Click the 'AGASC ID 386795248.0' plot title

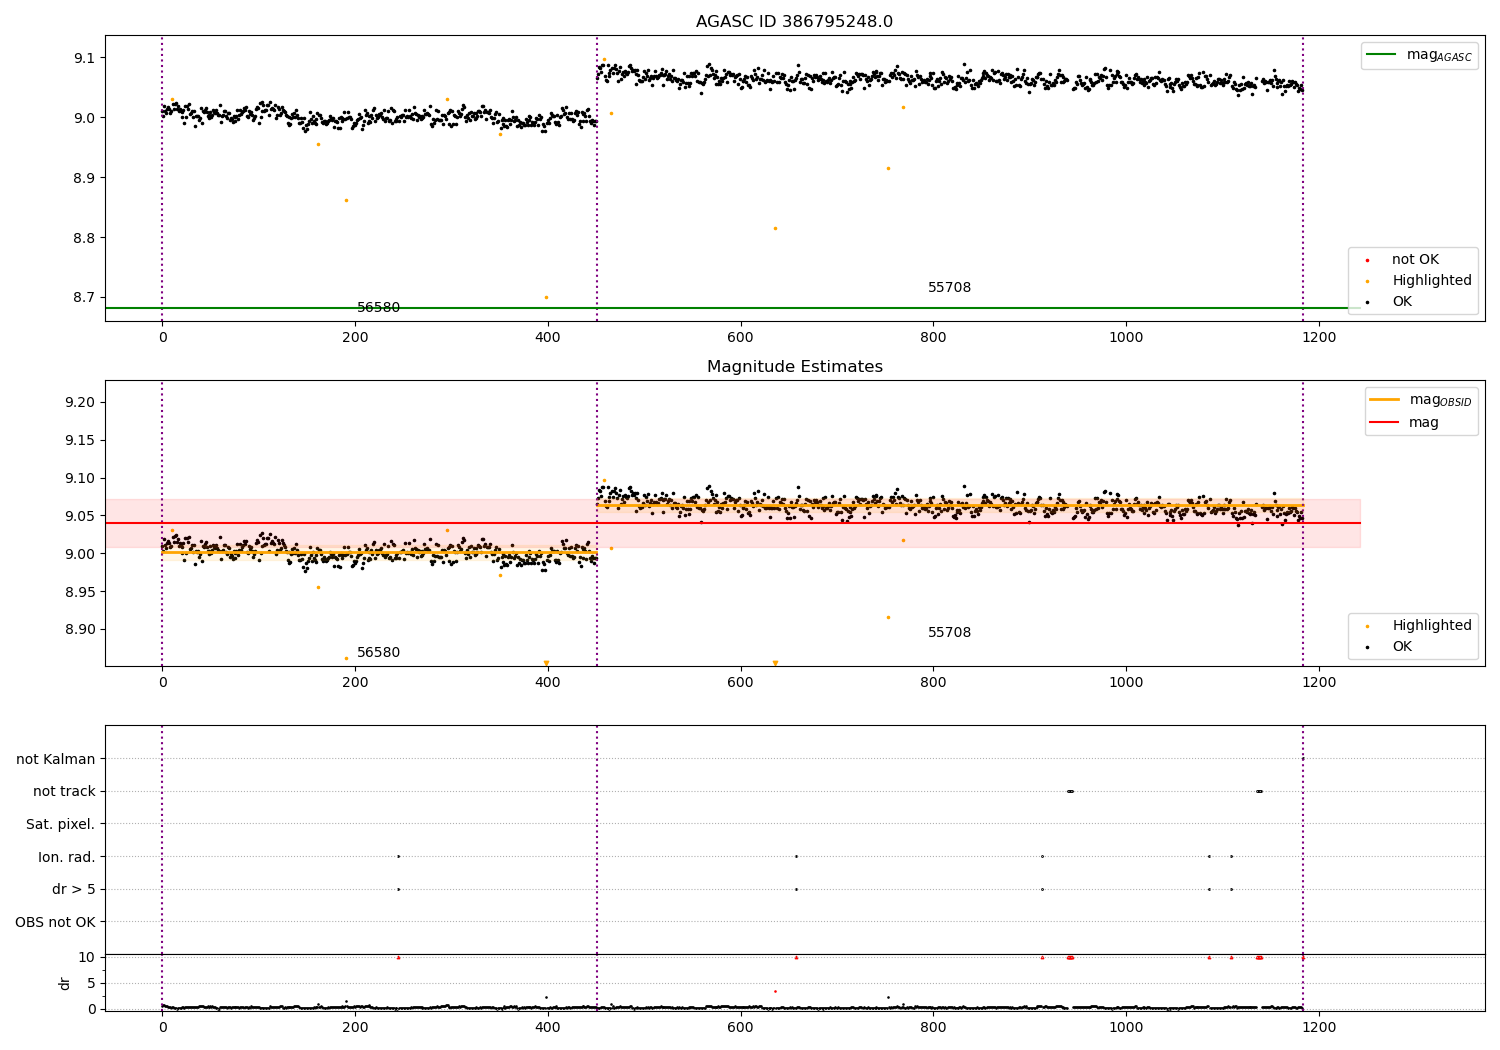coord(794,22)
